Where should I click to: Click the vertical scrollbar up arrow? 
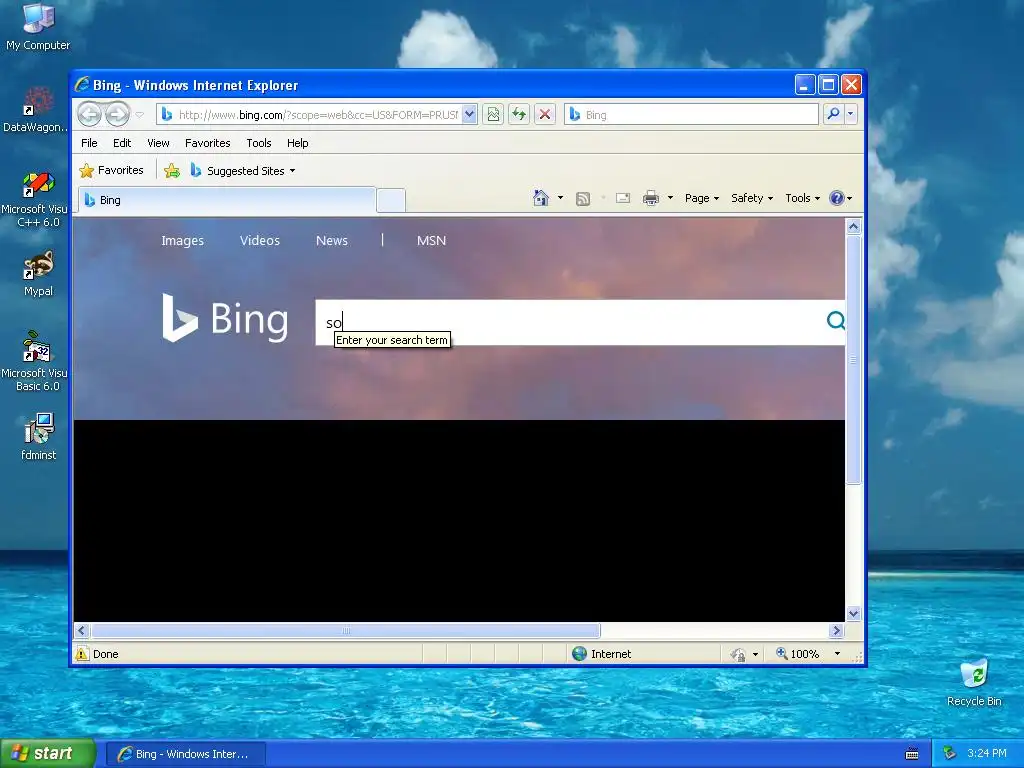(854, 227)
